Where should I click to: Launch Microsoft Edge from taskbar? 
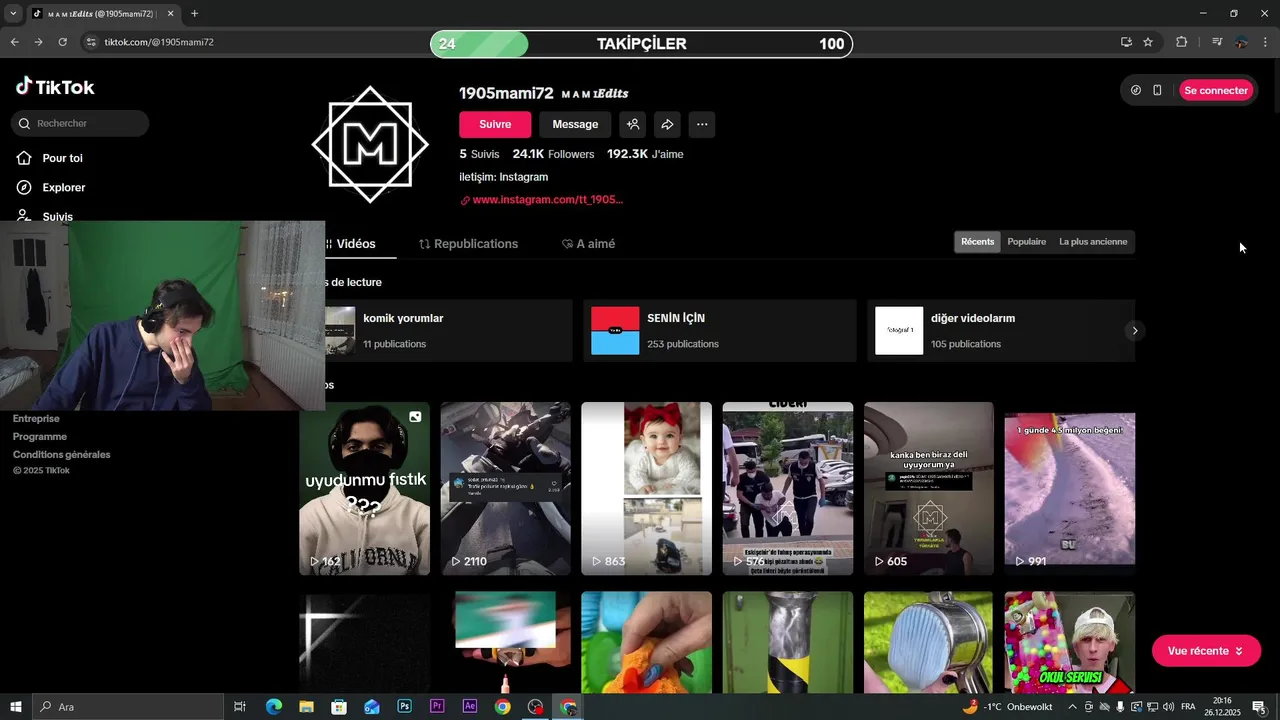(x=273, y=707)
